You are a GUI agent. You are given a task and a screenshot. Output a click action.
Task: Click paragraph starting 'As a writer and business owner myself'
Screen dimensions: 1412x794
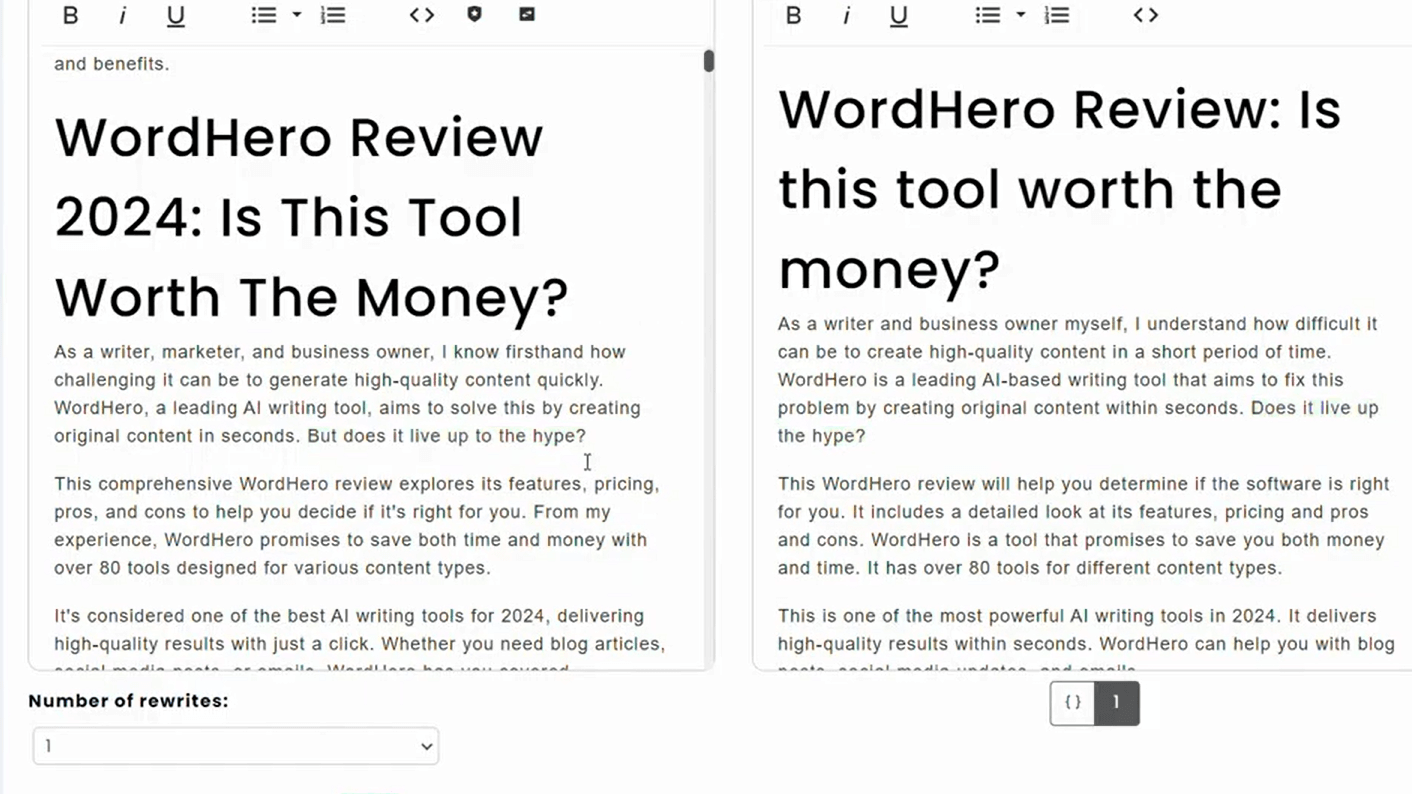tap(1078, 380)
